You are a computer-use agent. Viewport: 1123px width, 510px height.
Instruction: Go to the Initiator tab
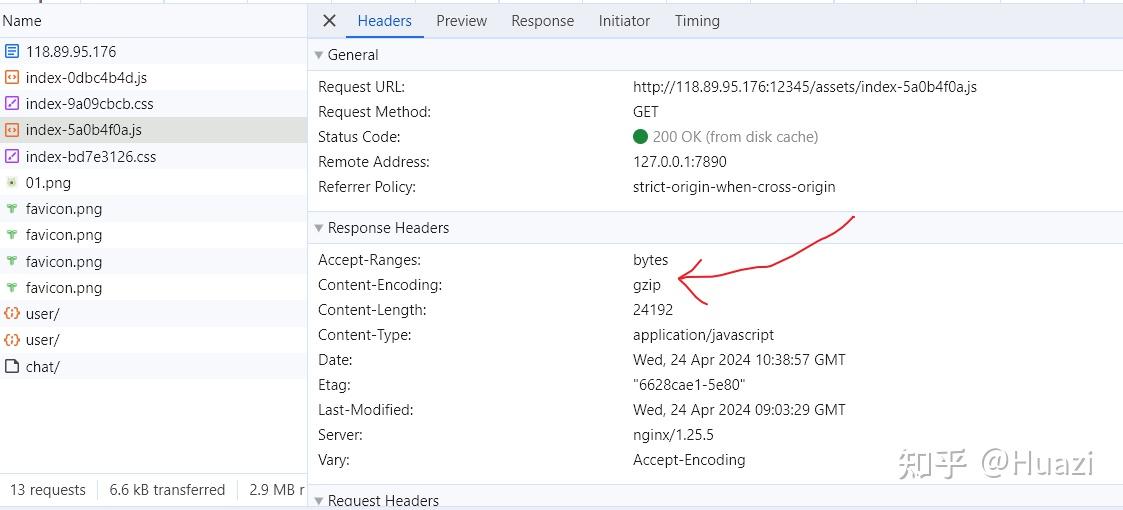pyautogui.click(x=624, y=21)
